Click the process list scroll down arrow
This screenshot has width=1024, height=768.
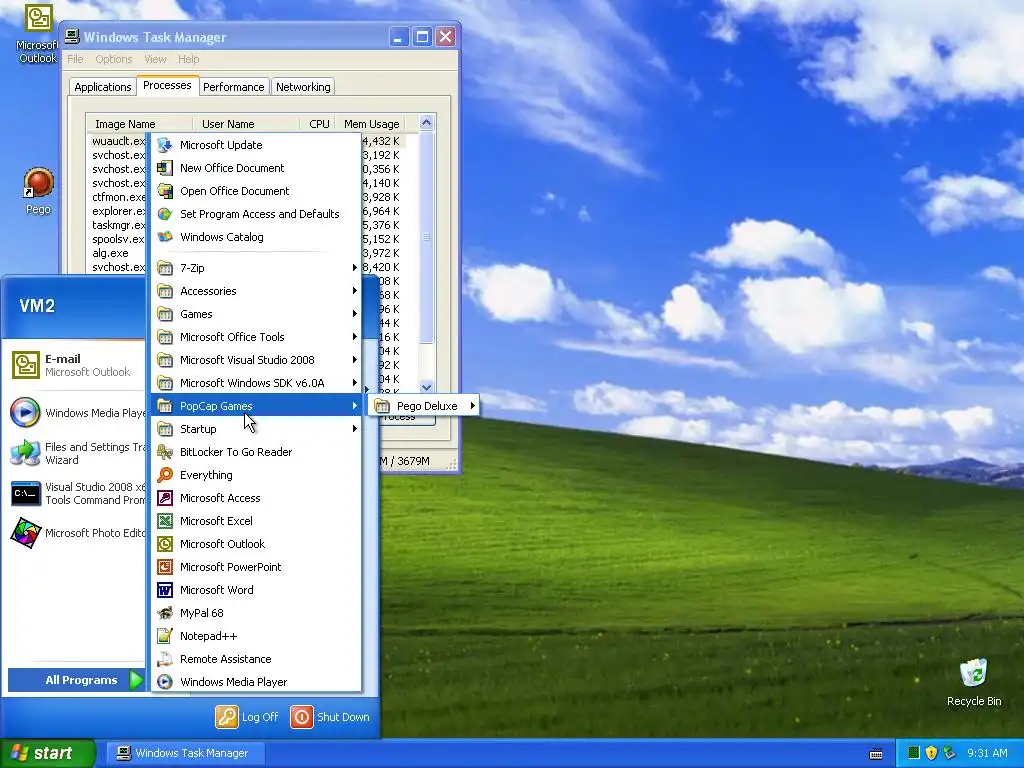(426, 387)
